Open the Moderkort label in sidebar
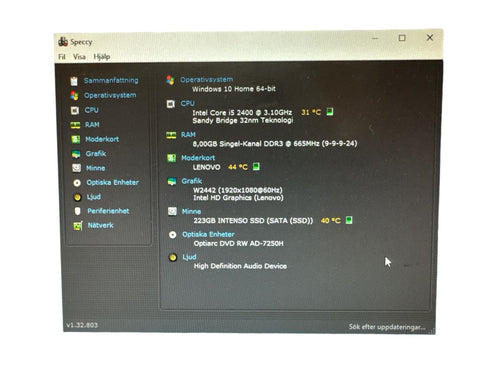 tap(102, 139)
